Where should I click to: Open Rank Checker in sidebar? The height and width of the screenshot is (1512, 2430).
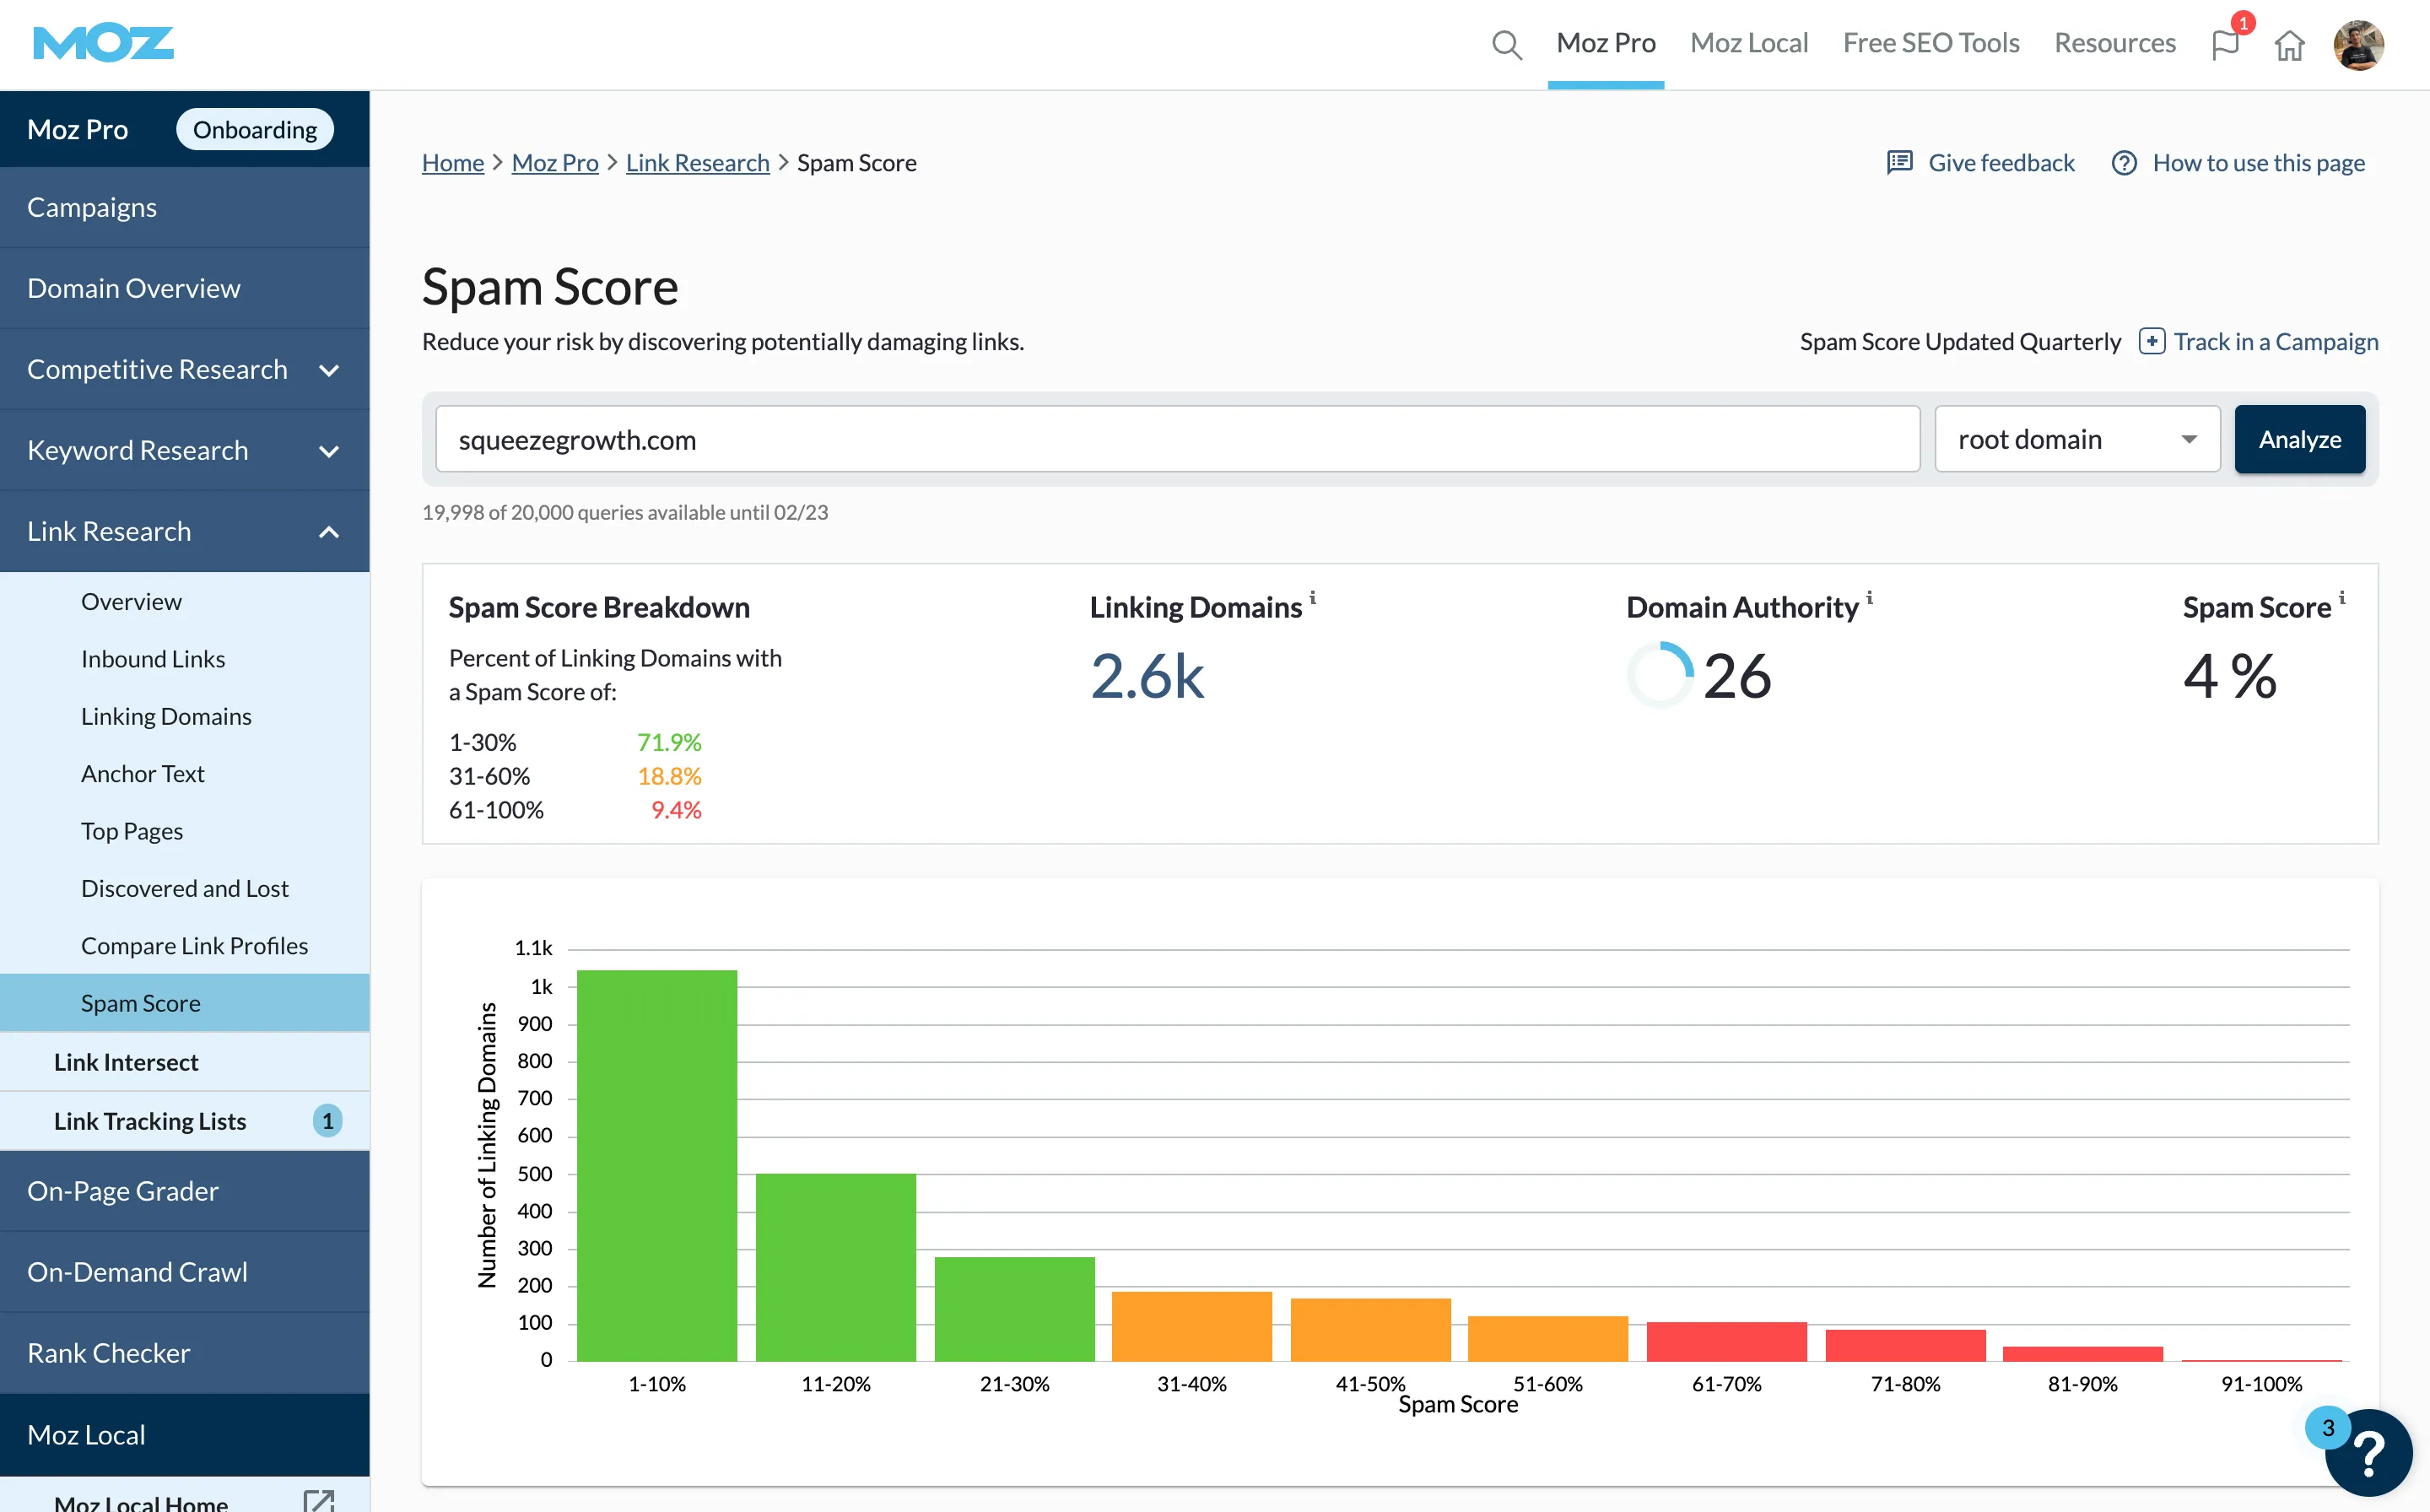[185, 1353]
